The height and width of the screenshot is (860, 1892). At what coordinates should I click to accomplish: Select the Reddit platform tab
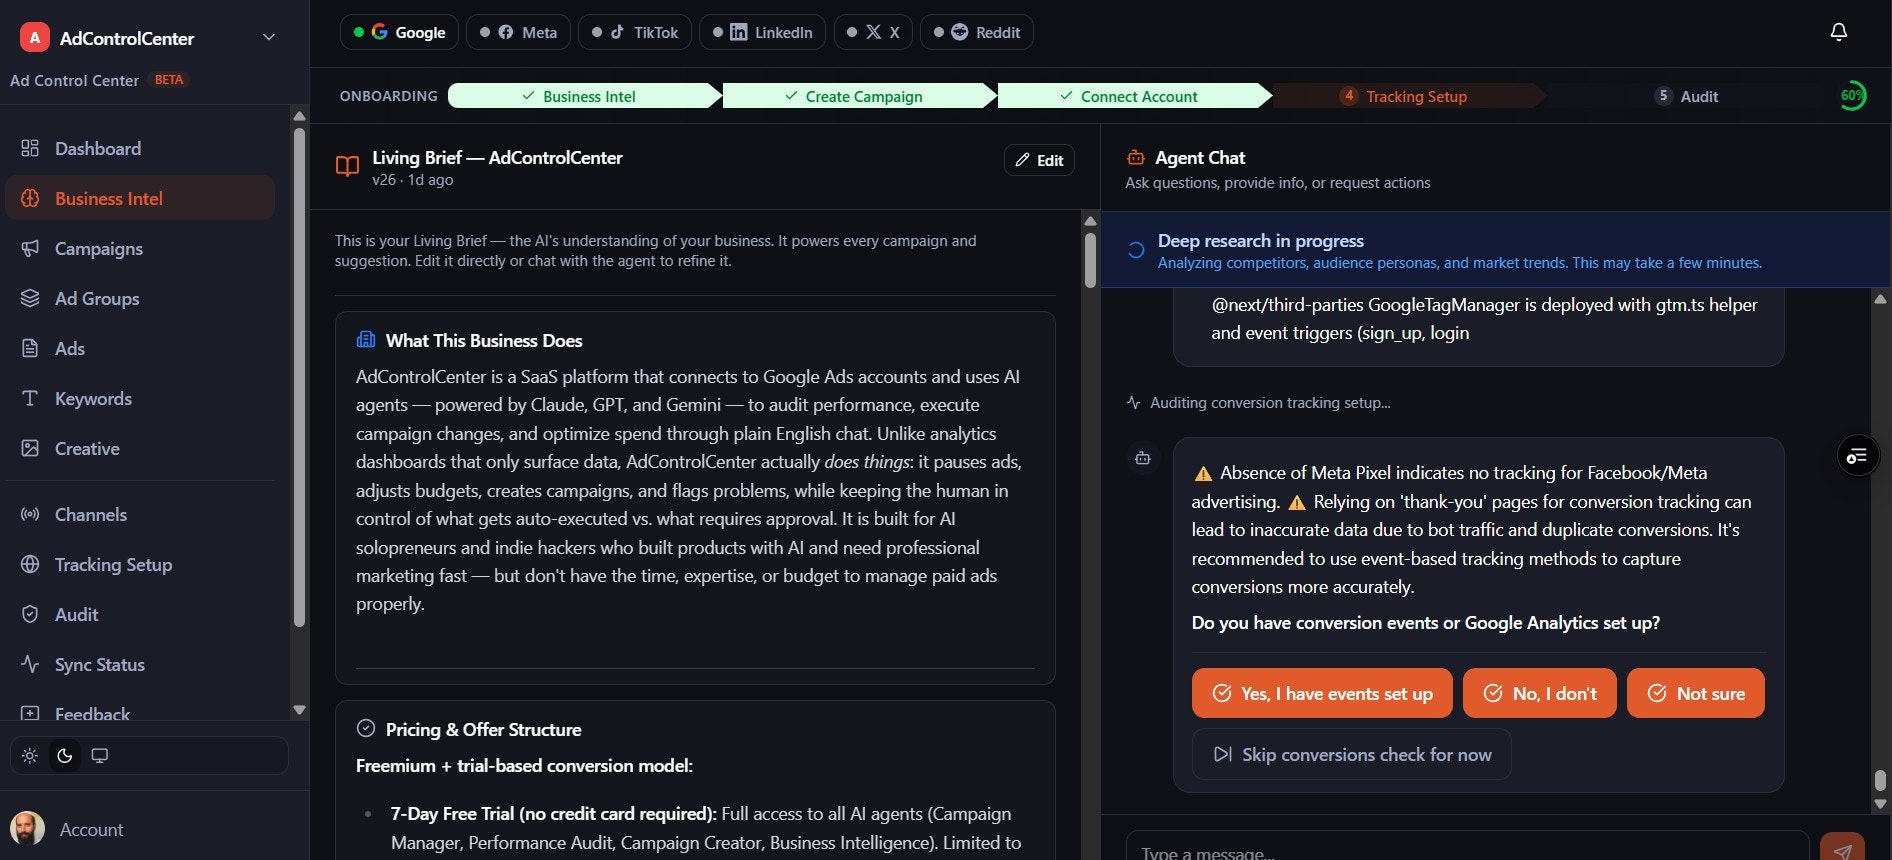coord(977,32)
